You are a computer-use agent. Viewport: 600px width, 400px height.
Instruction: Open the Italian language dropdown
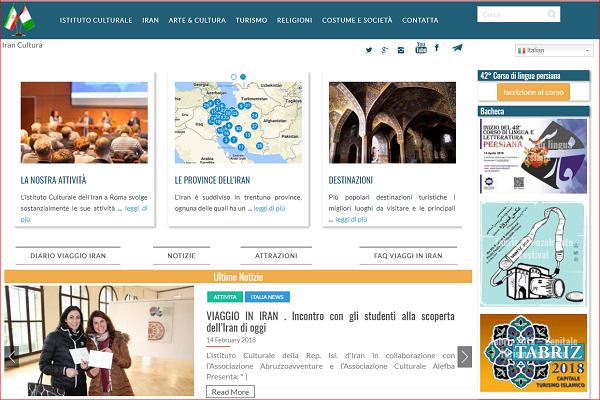tap(554, 50)
